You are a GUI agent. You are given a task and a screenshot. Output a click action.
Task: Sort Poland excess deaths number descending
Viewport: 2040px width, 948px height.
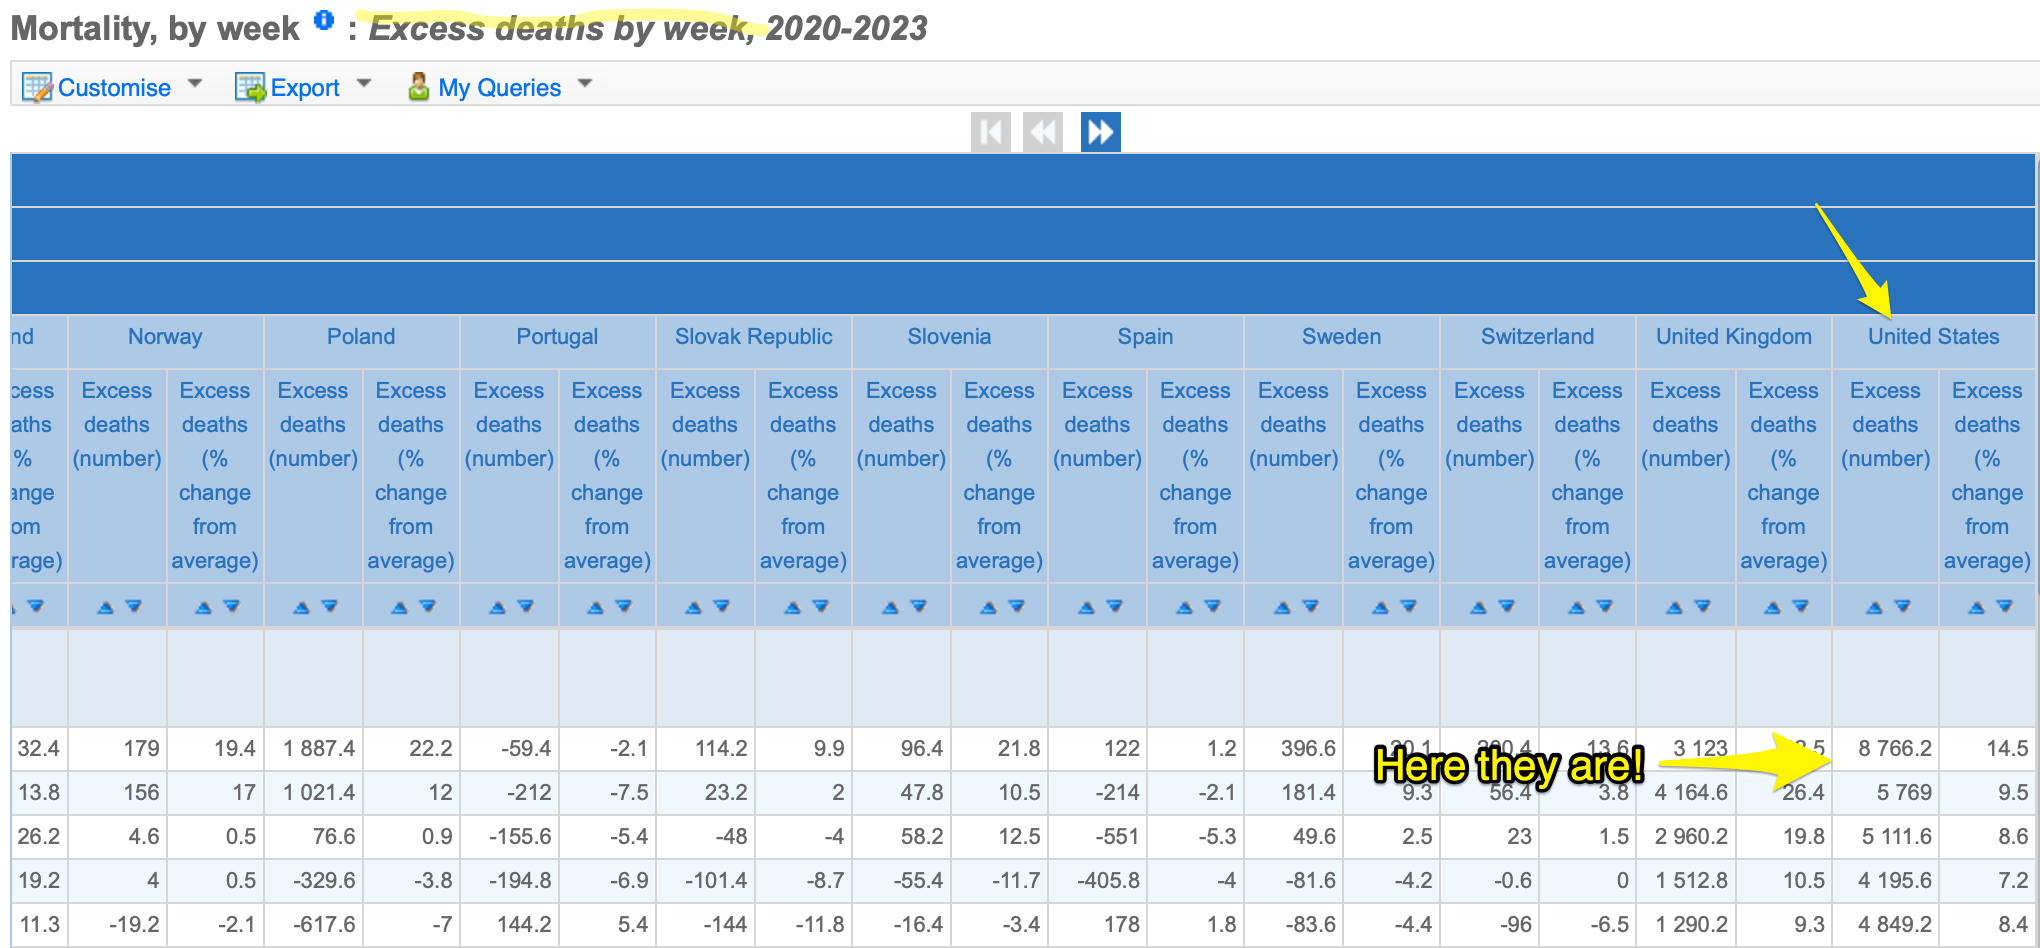coord(329,606)
